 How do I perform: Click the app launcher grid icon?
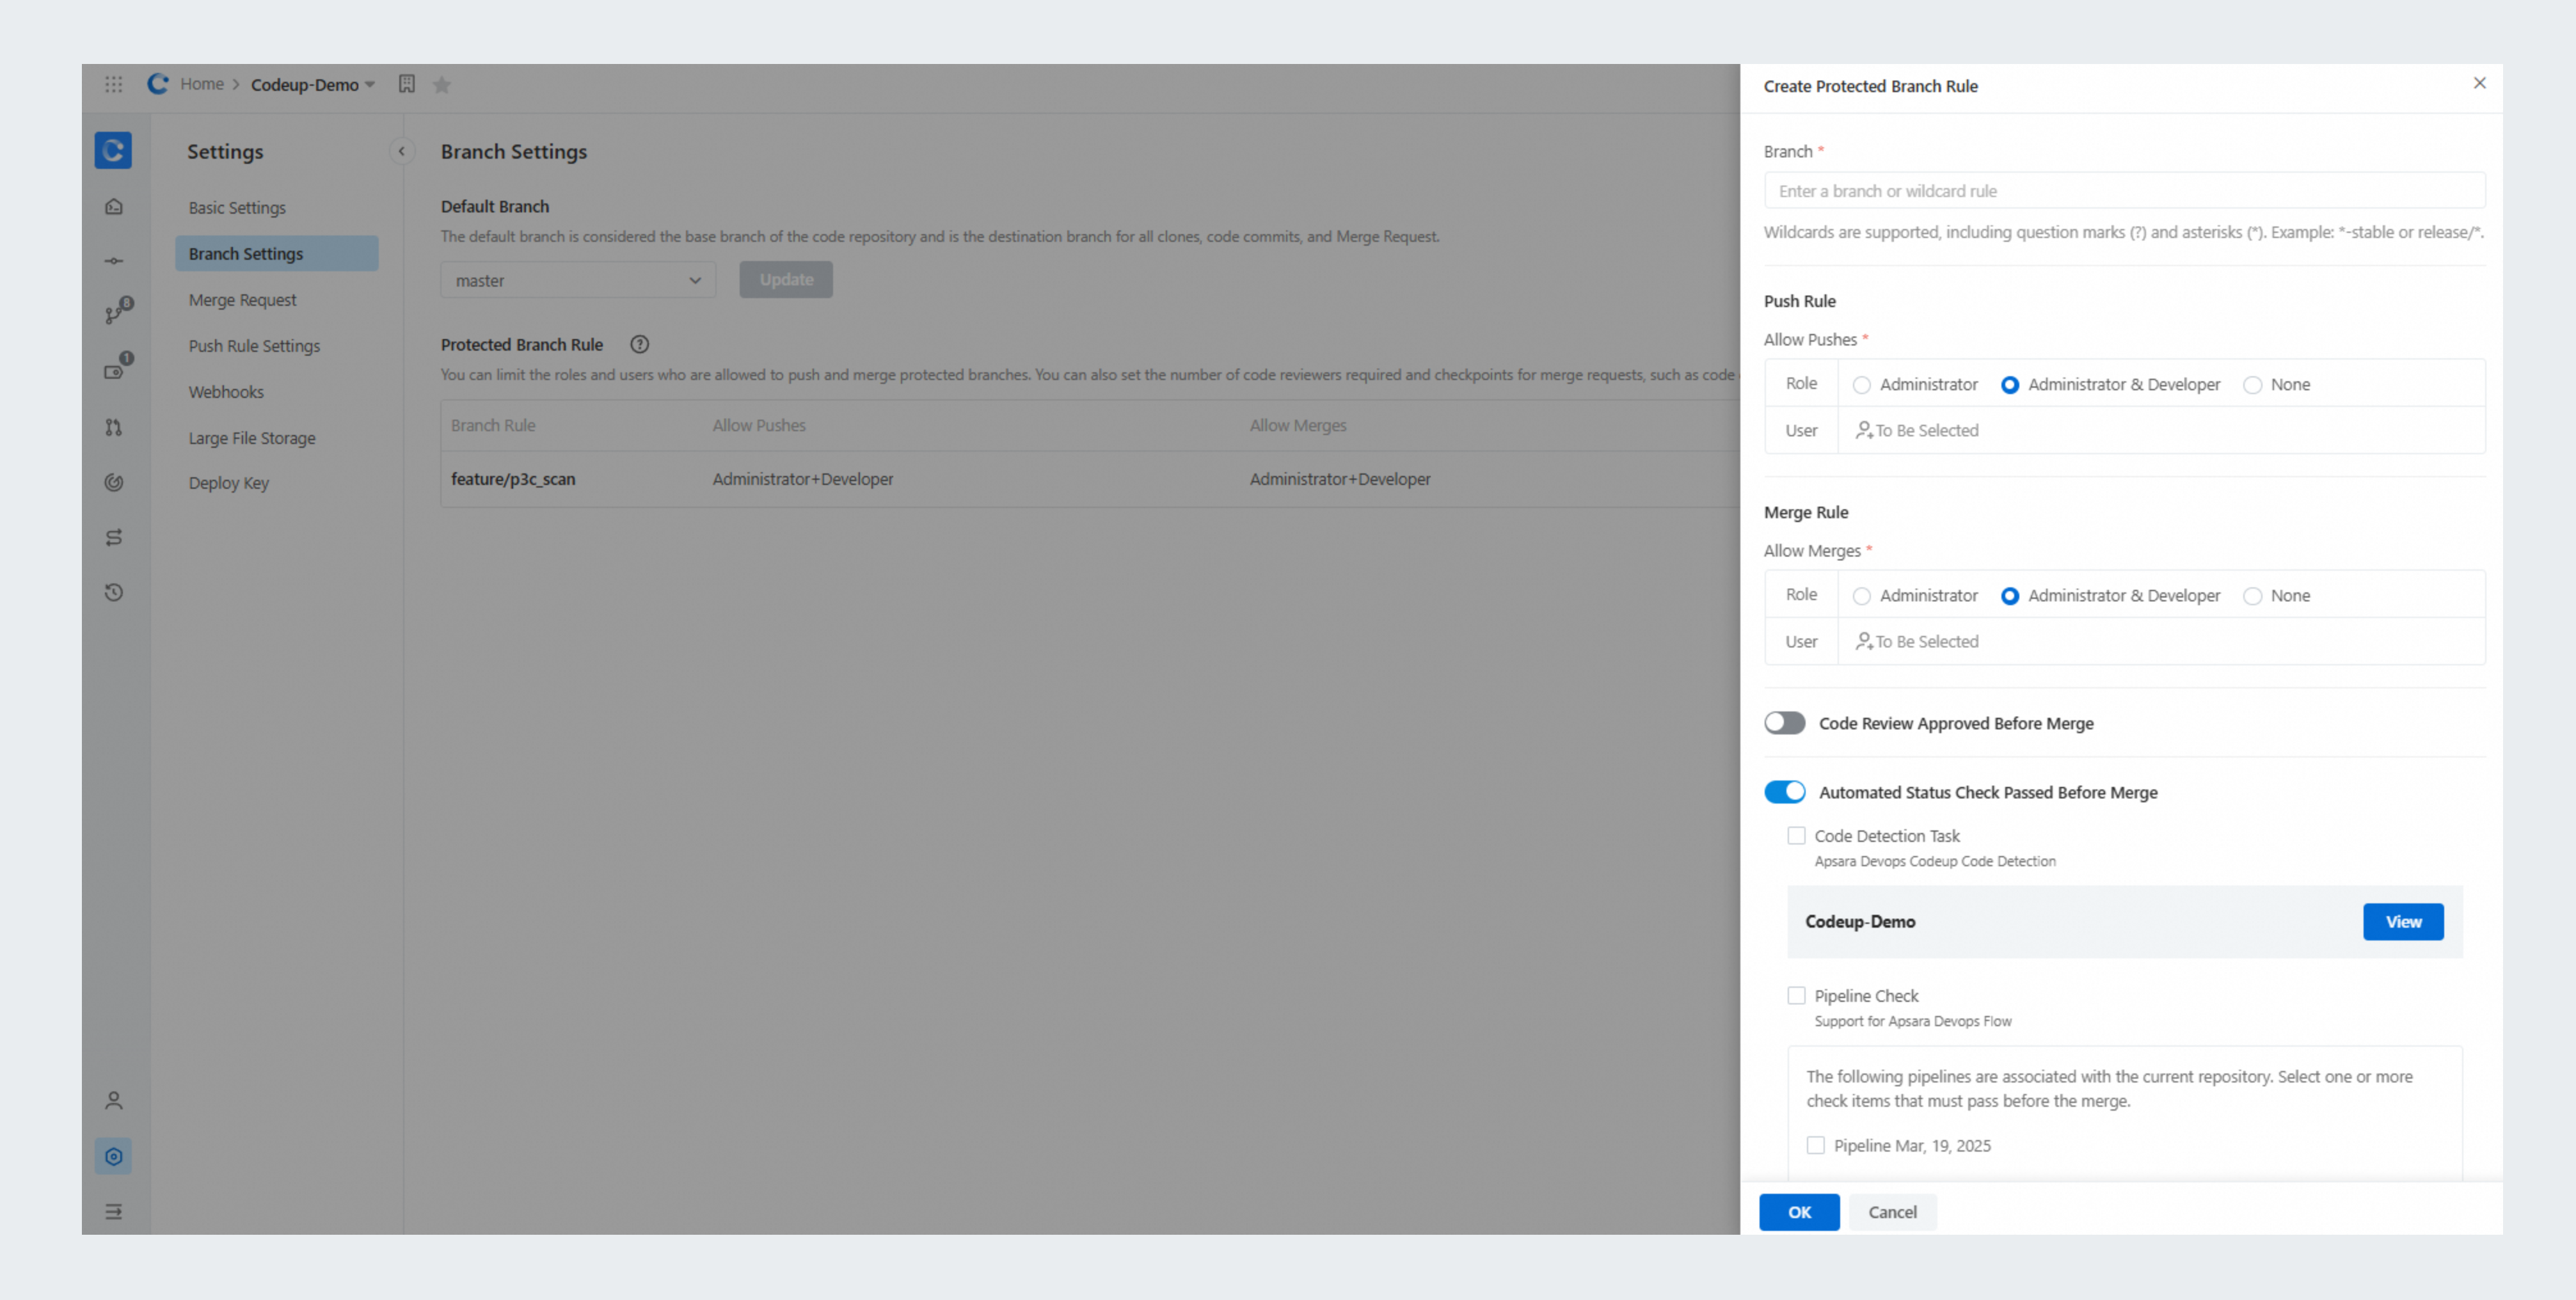click(113, 85)
